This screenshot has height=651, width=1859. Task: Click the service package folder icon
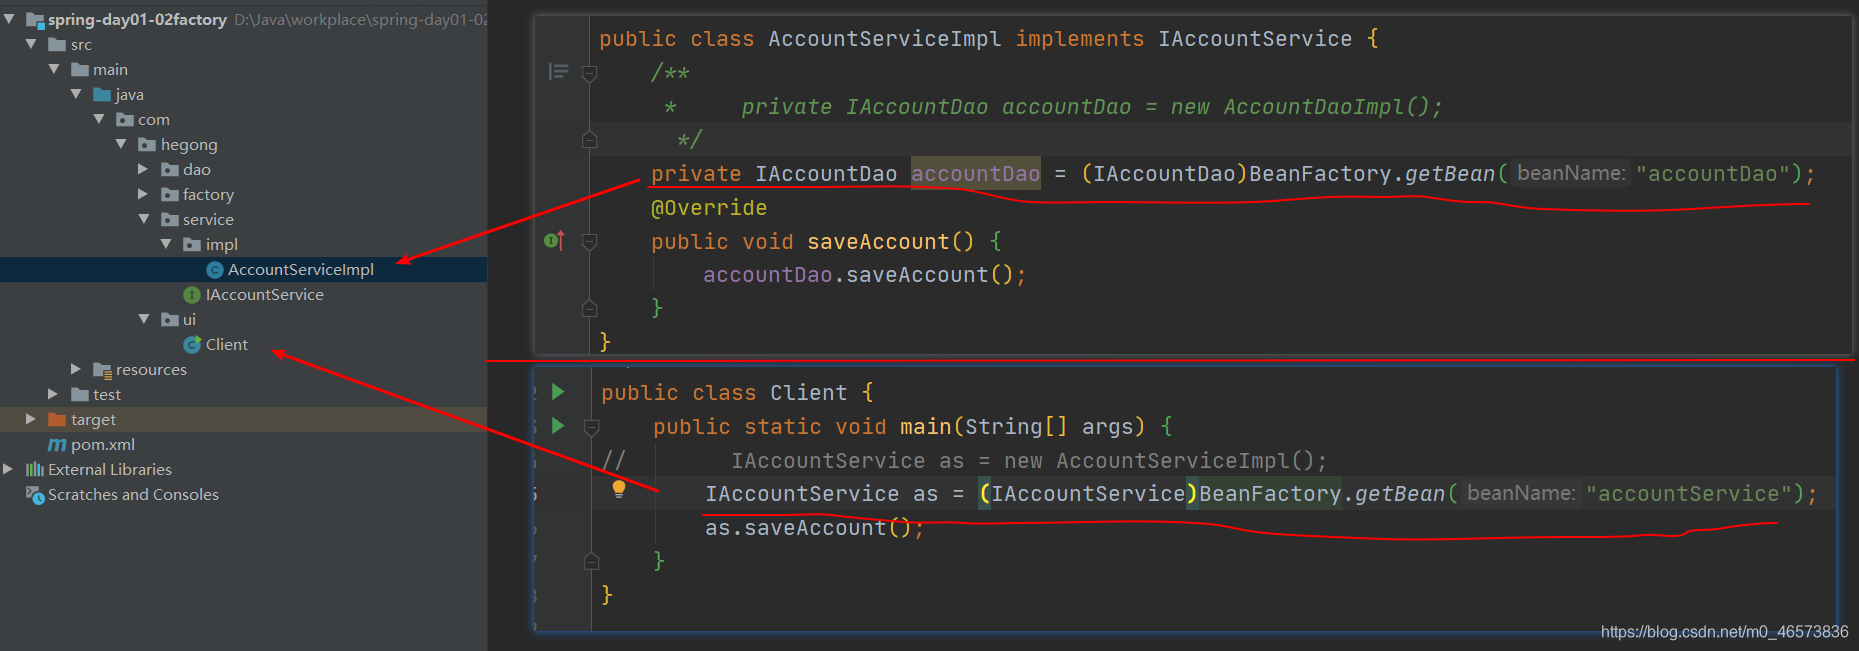tap(170, 220)
